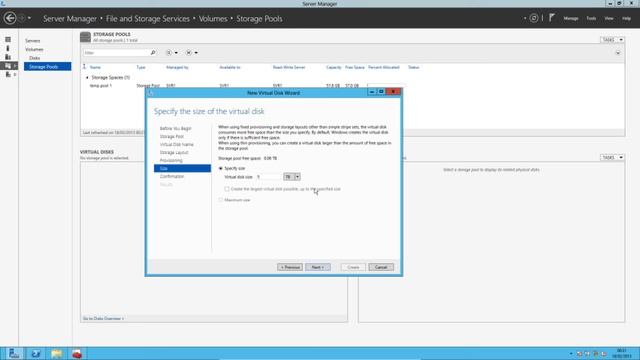Viewport: 640px width, 360px height.
Task: Open the list view options dropdown
Action: pyautogui.click(x=171, y=53)
